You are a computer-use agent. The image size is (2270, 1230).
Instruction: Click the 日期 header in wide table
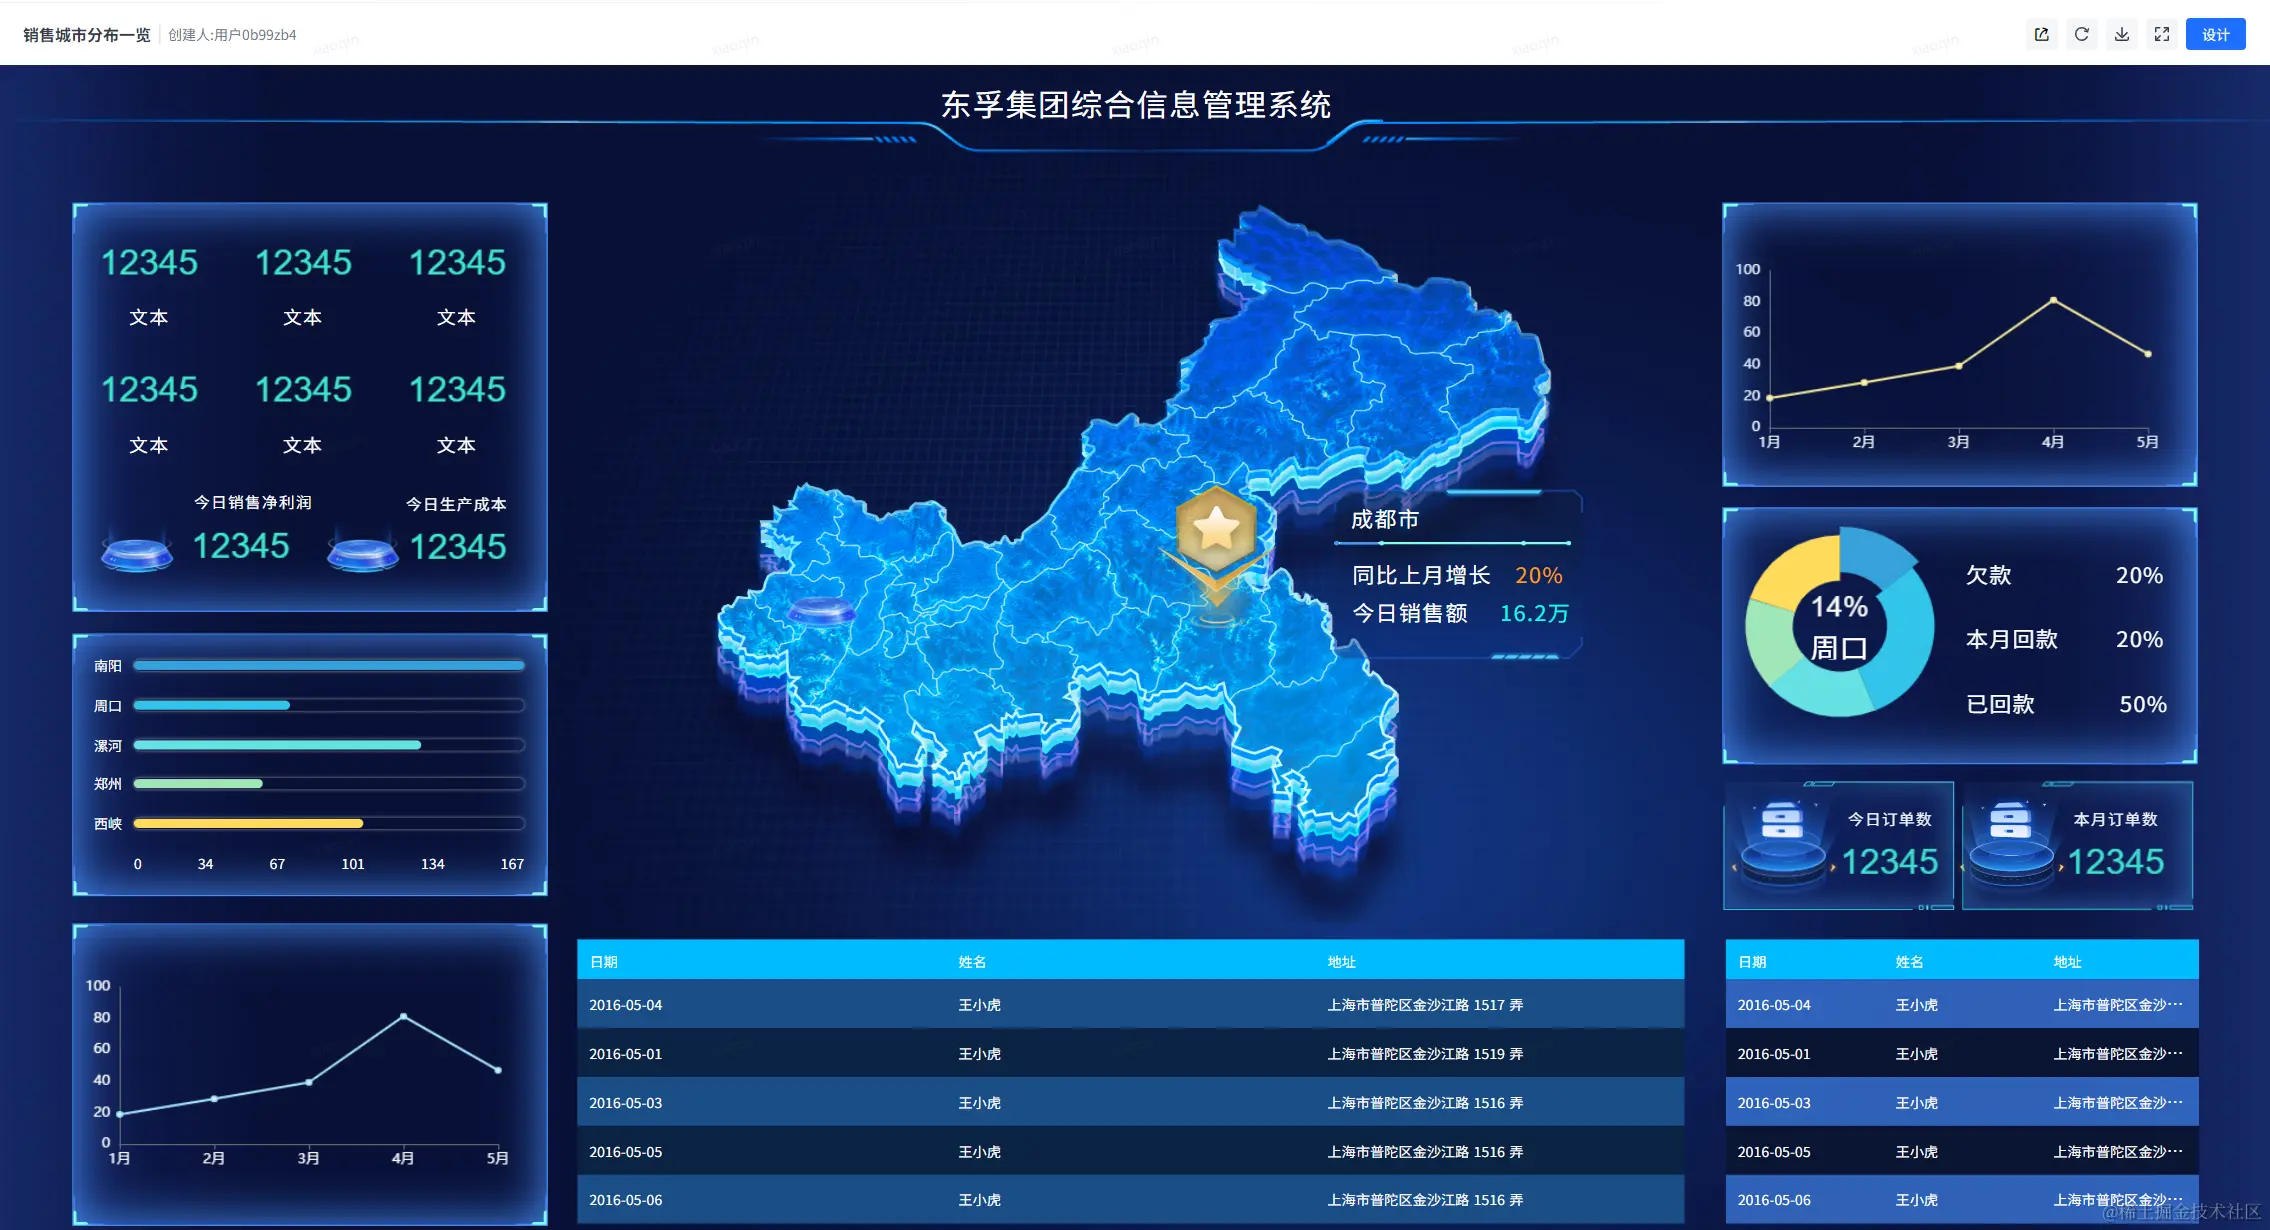point(604,962)
